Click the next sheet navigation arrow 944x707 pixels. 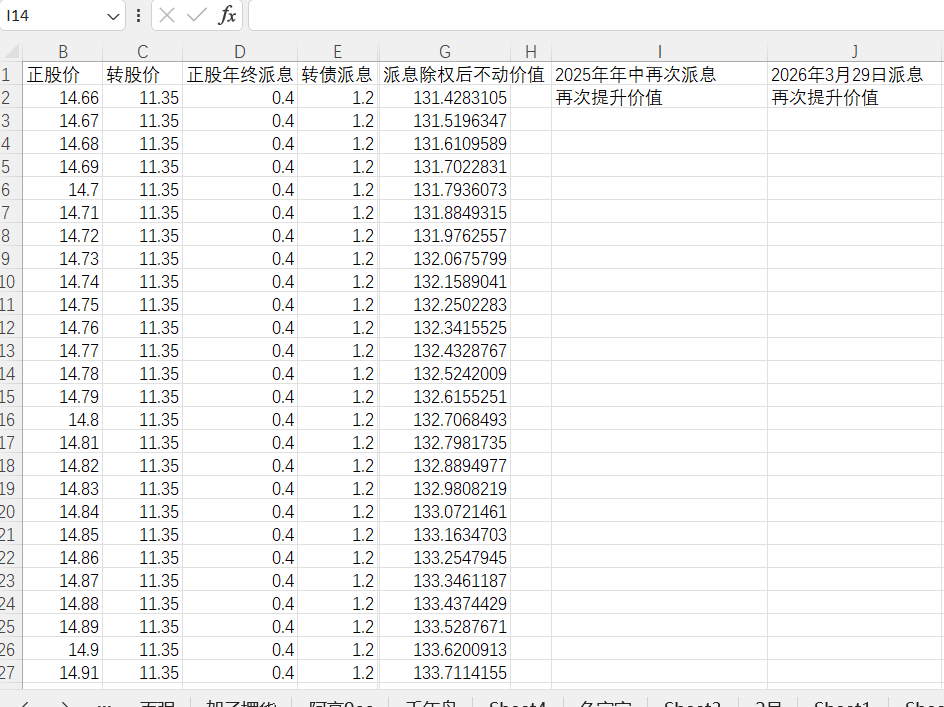point(65,704)
